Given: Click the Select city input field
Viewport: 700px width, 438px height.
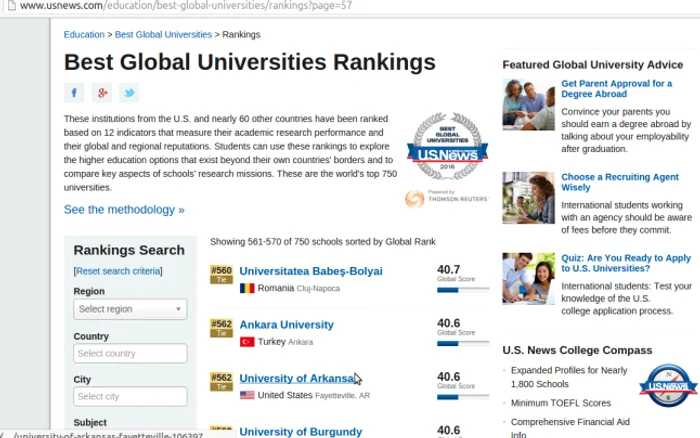Looking at the screenshot, I should click(x=130, y=396).
